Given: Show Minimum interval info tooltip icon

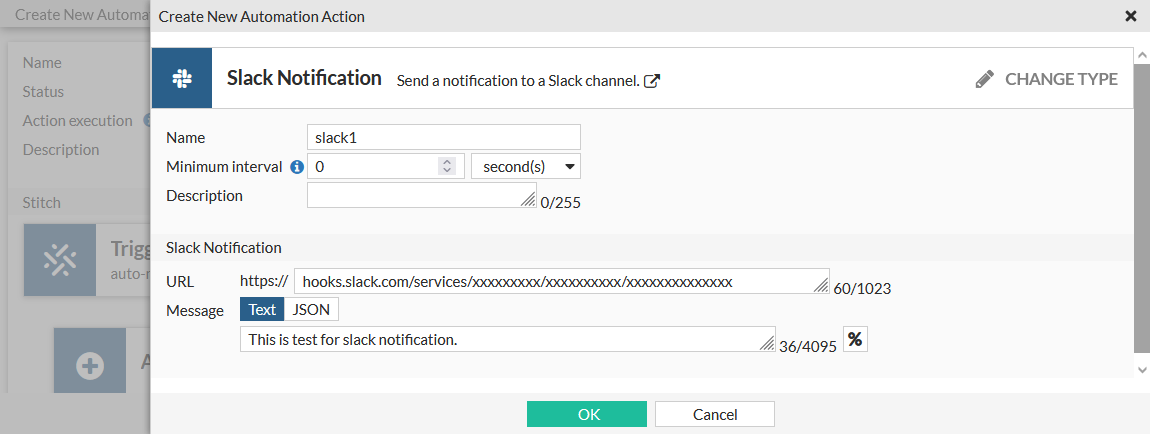Looking at the screenshot, I should tap(297, 167).
